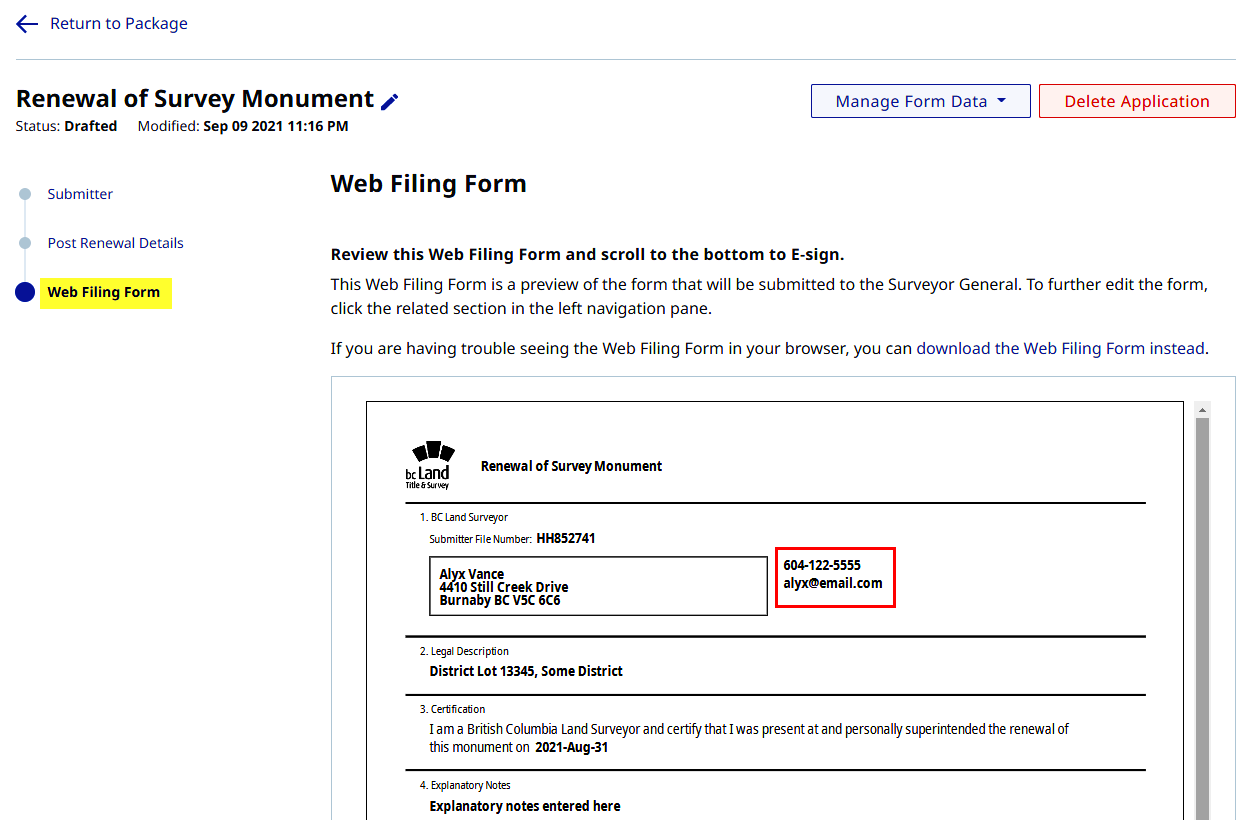Click the Web Filing Form step circle
Image resolution: width=1250 pixels, height=820 pixels.
pos(25,292)
